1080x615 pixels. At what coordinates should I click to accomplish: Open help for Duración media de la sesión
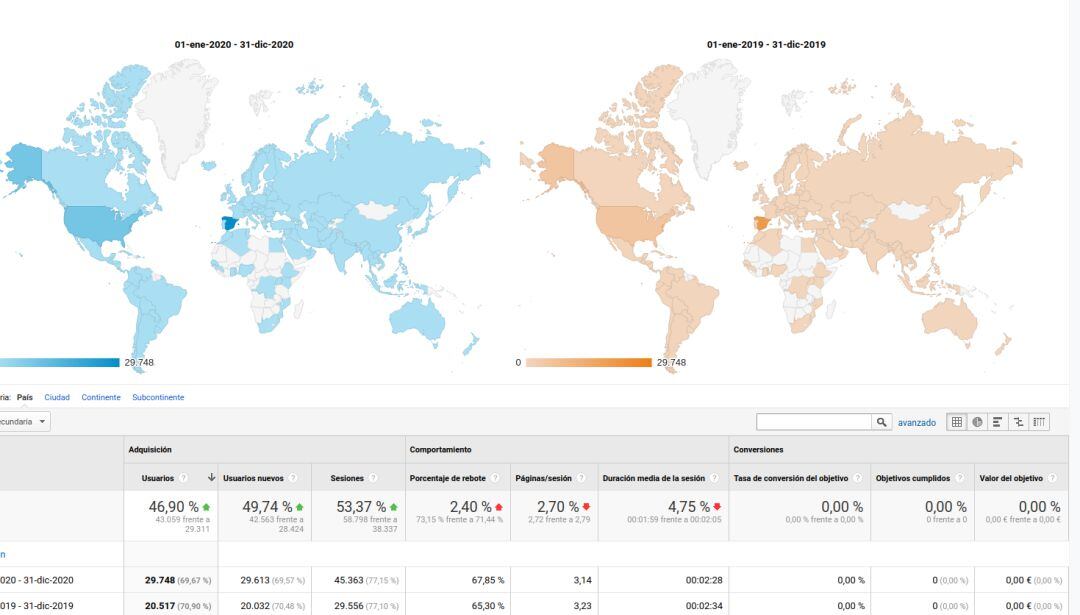pyautogui.click(x=712, y=477)
